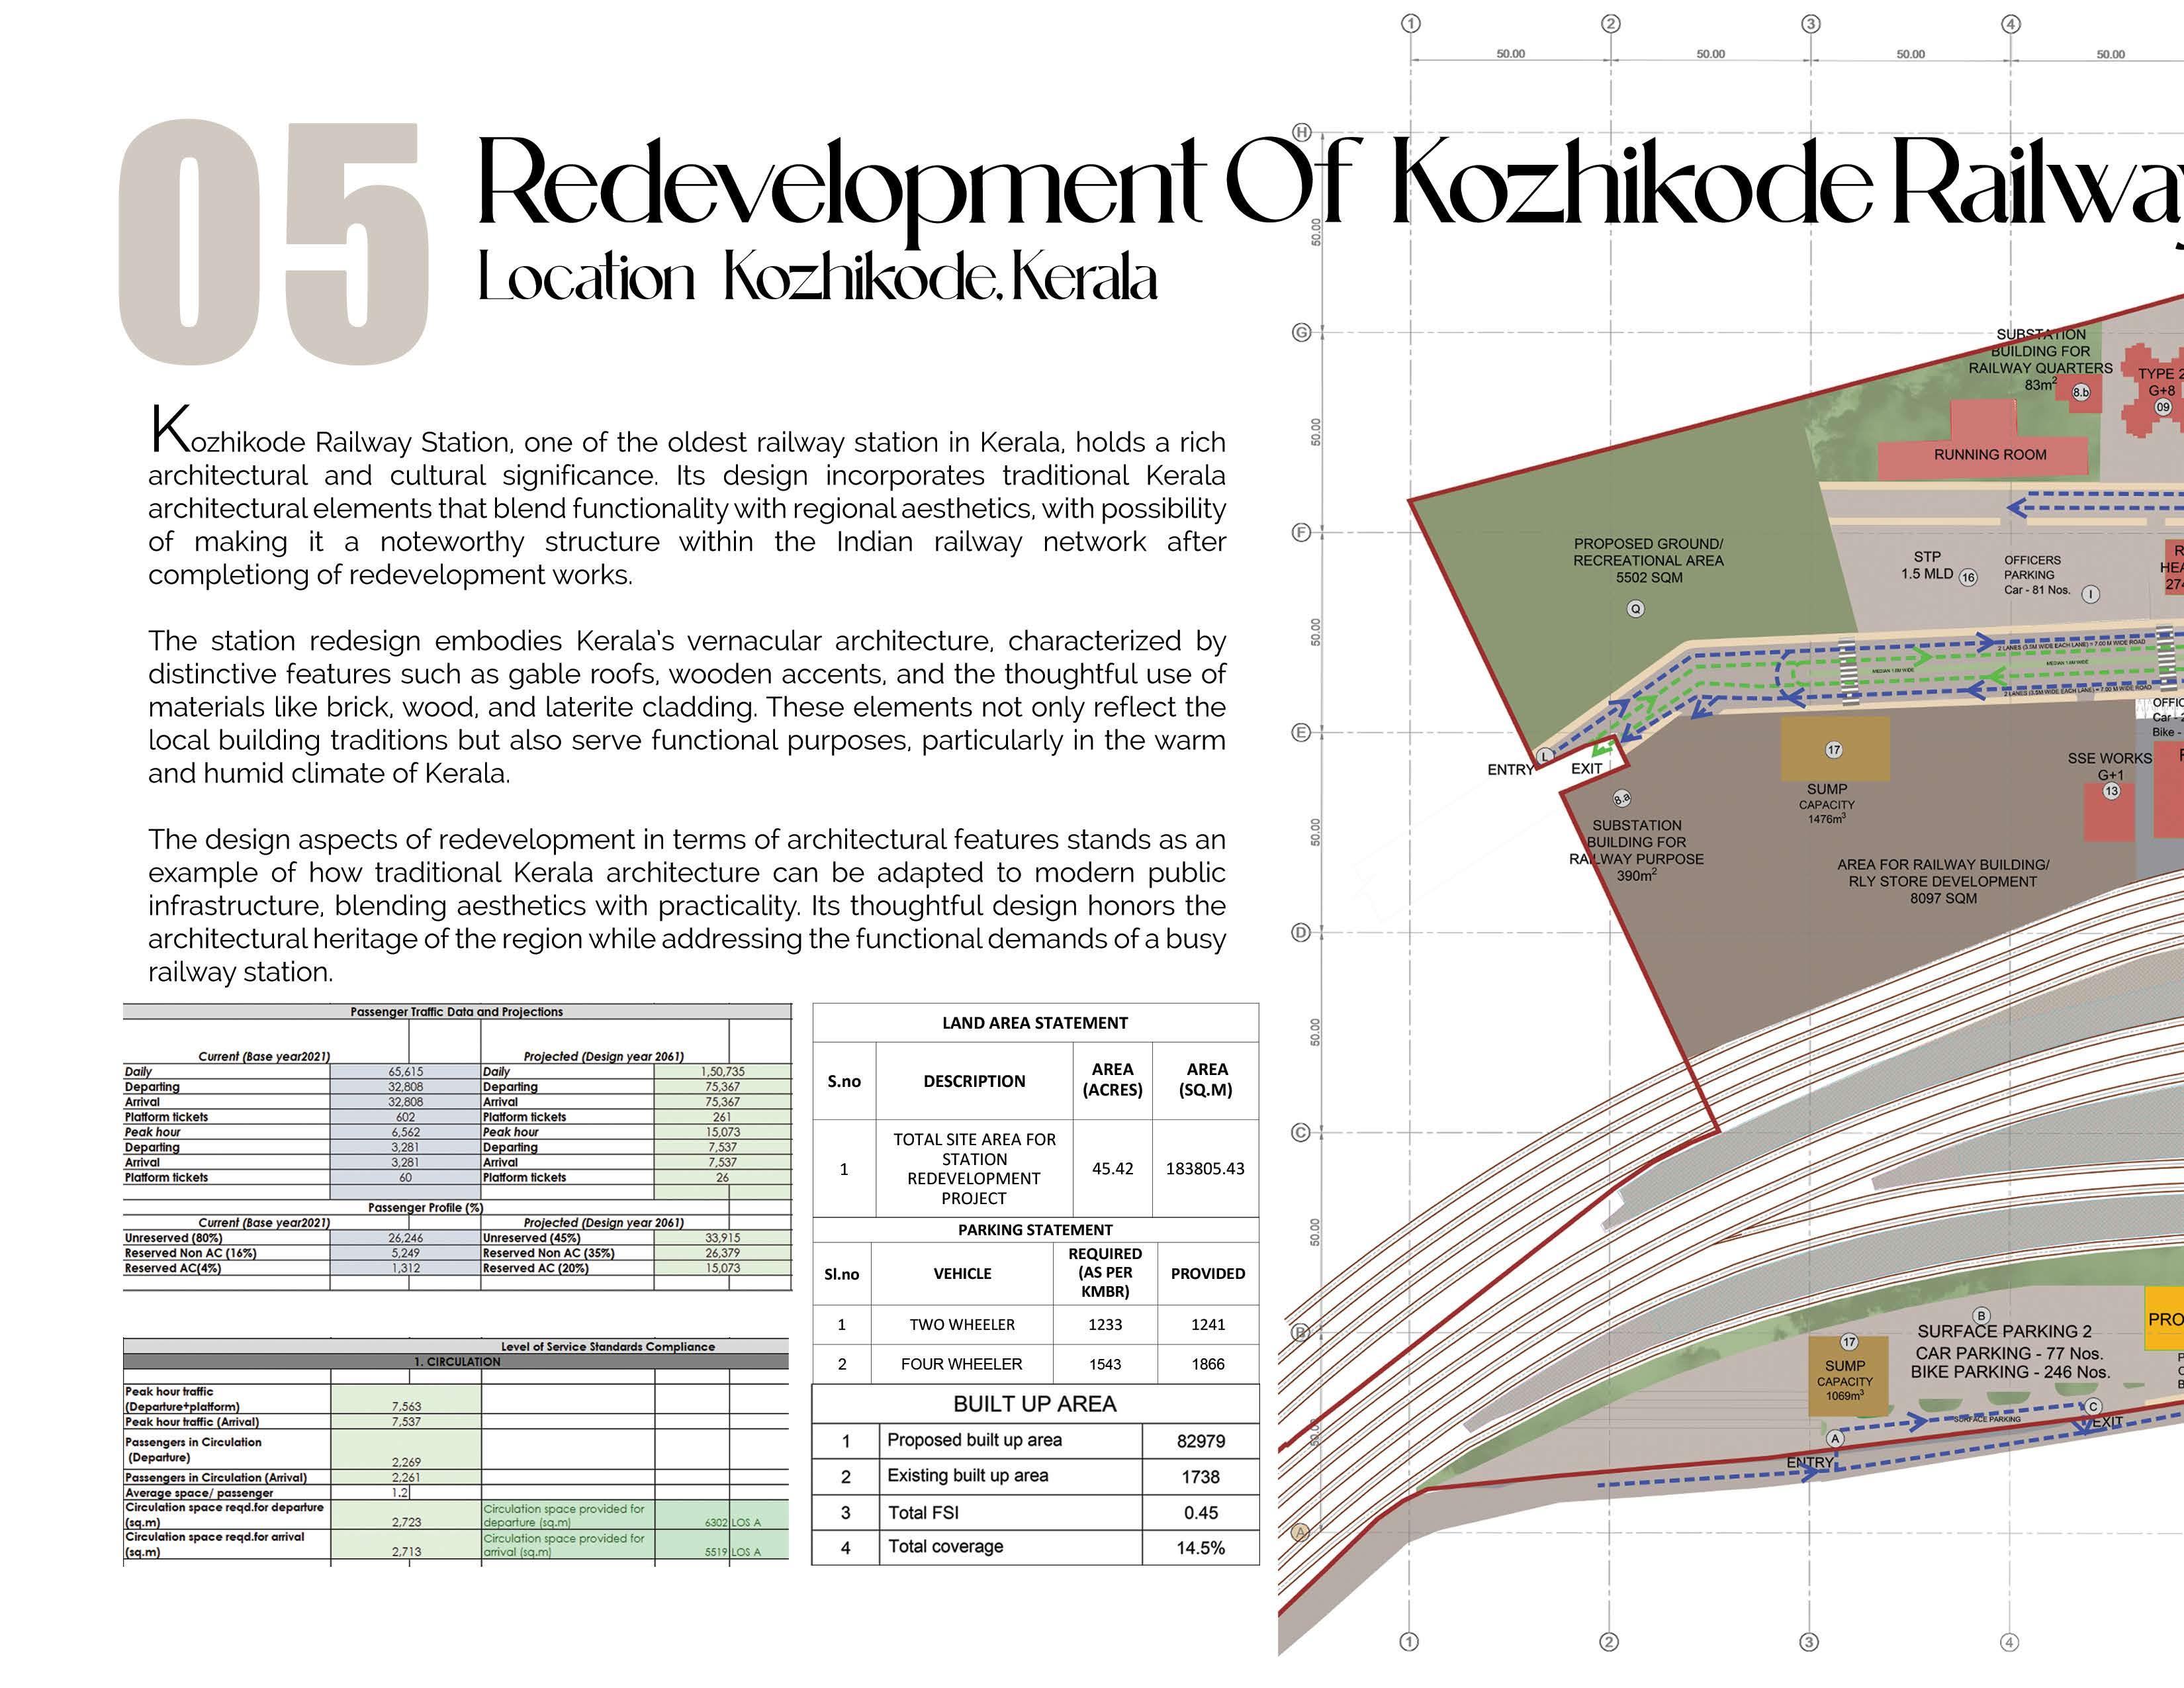Click the circled Q marker in recreational area
Screen dimensions: 2184x1688
(1635, 608)
